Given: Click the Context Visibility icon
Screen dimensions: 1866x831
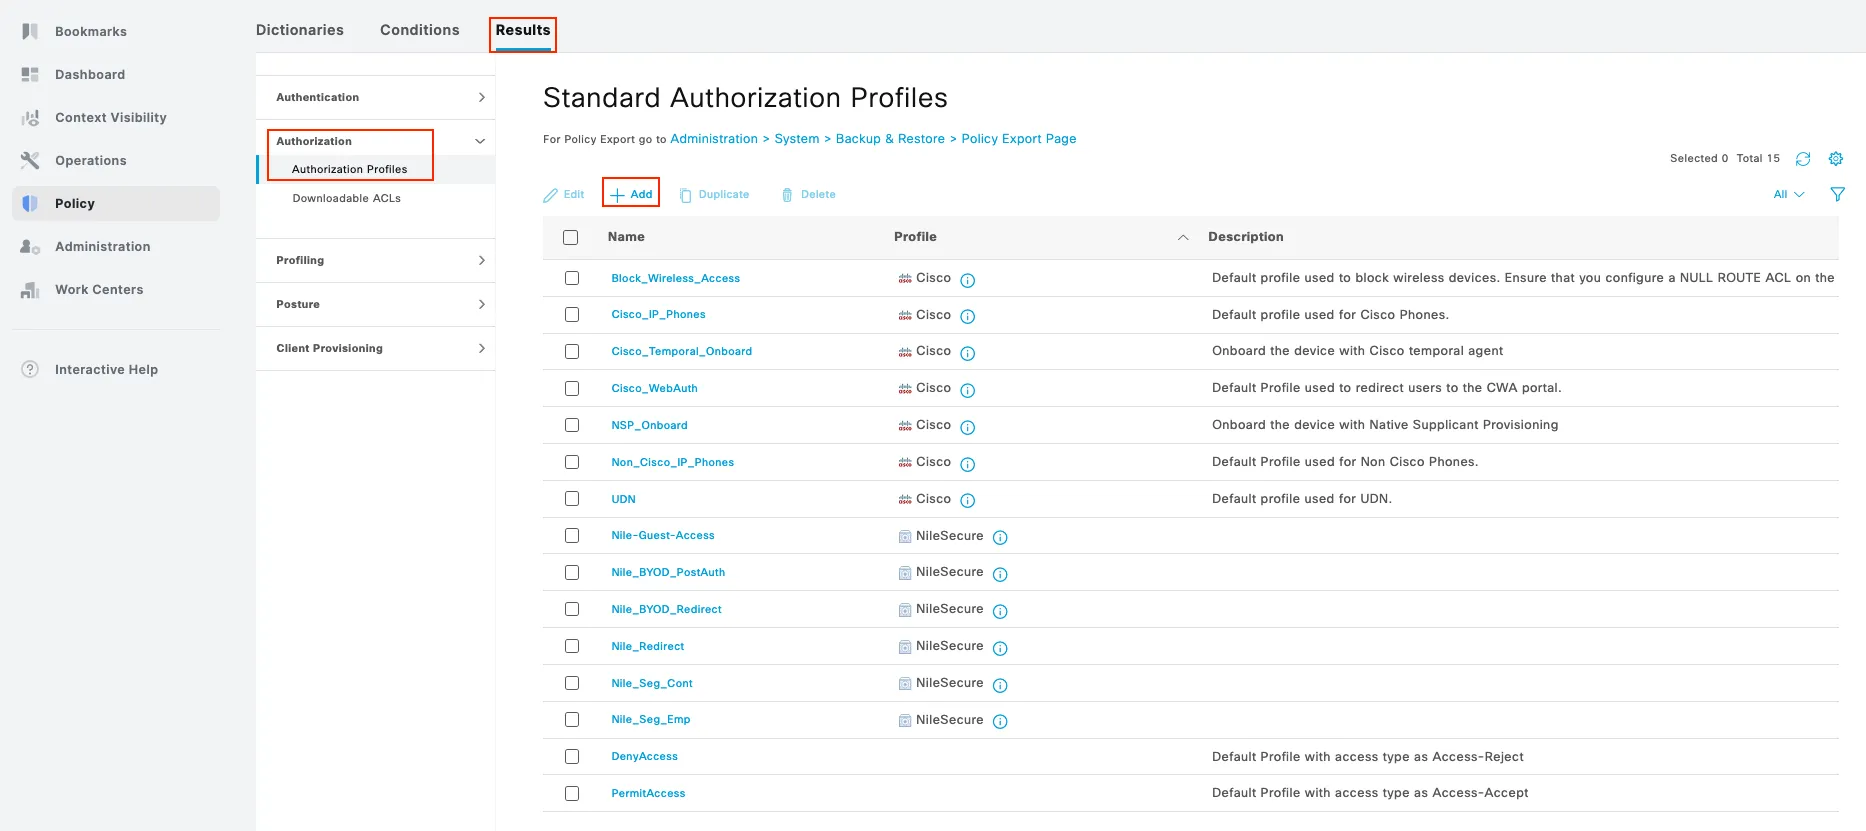Looking at the screenshot, I should click(x=30, y=118).
